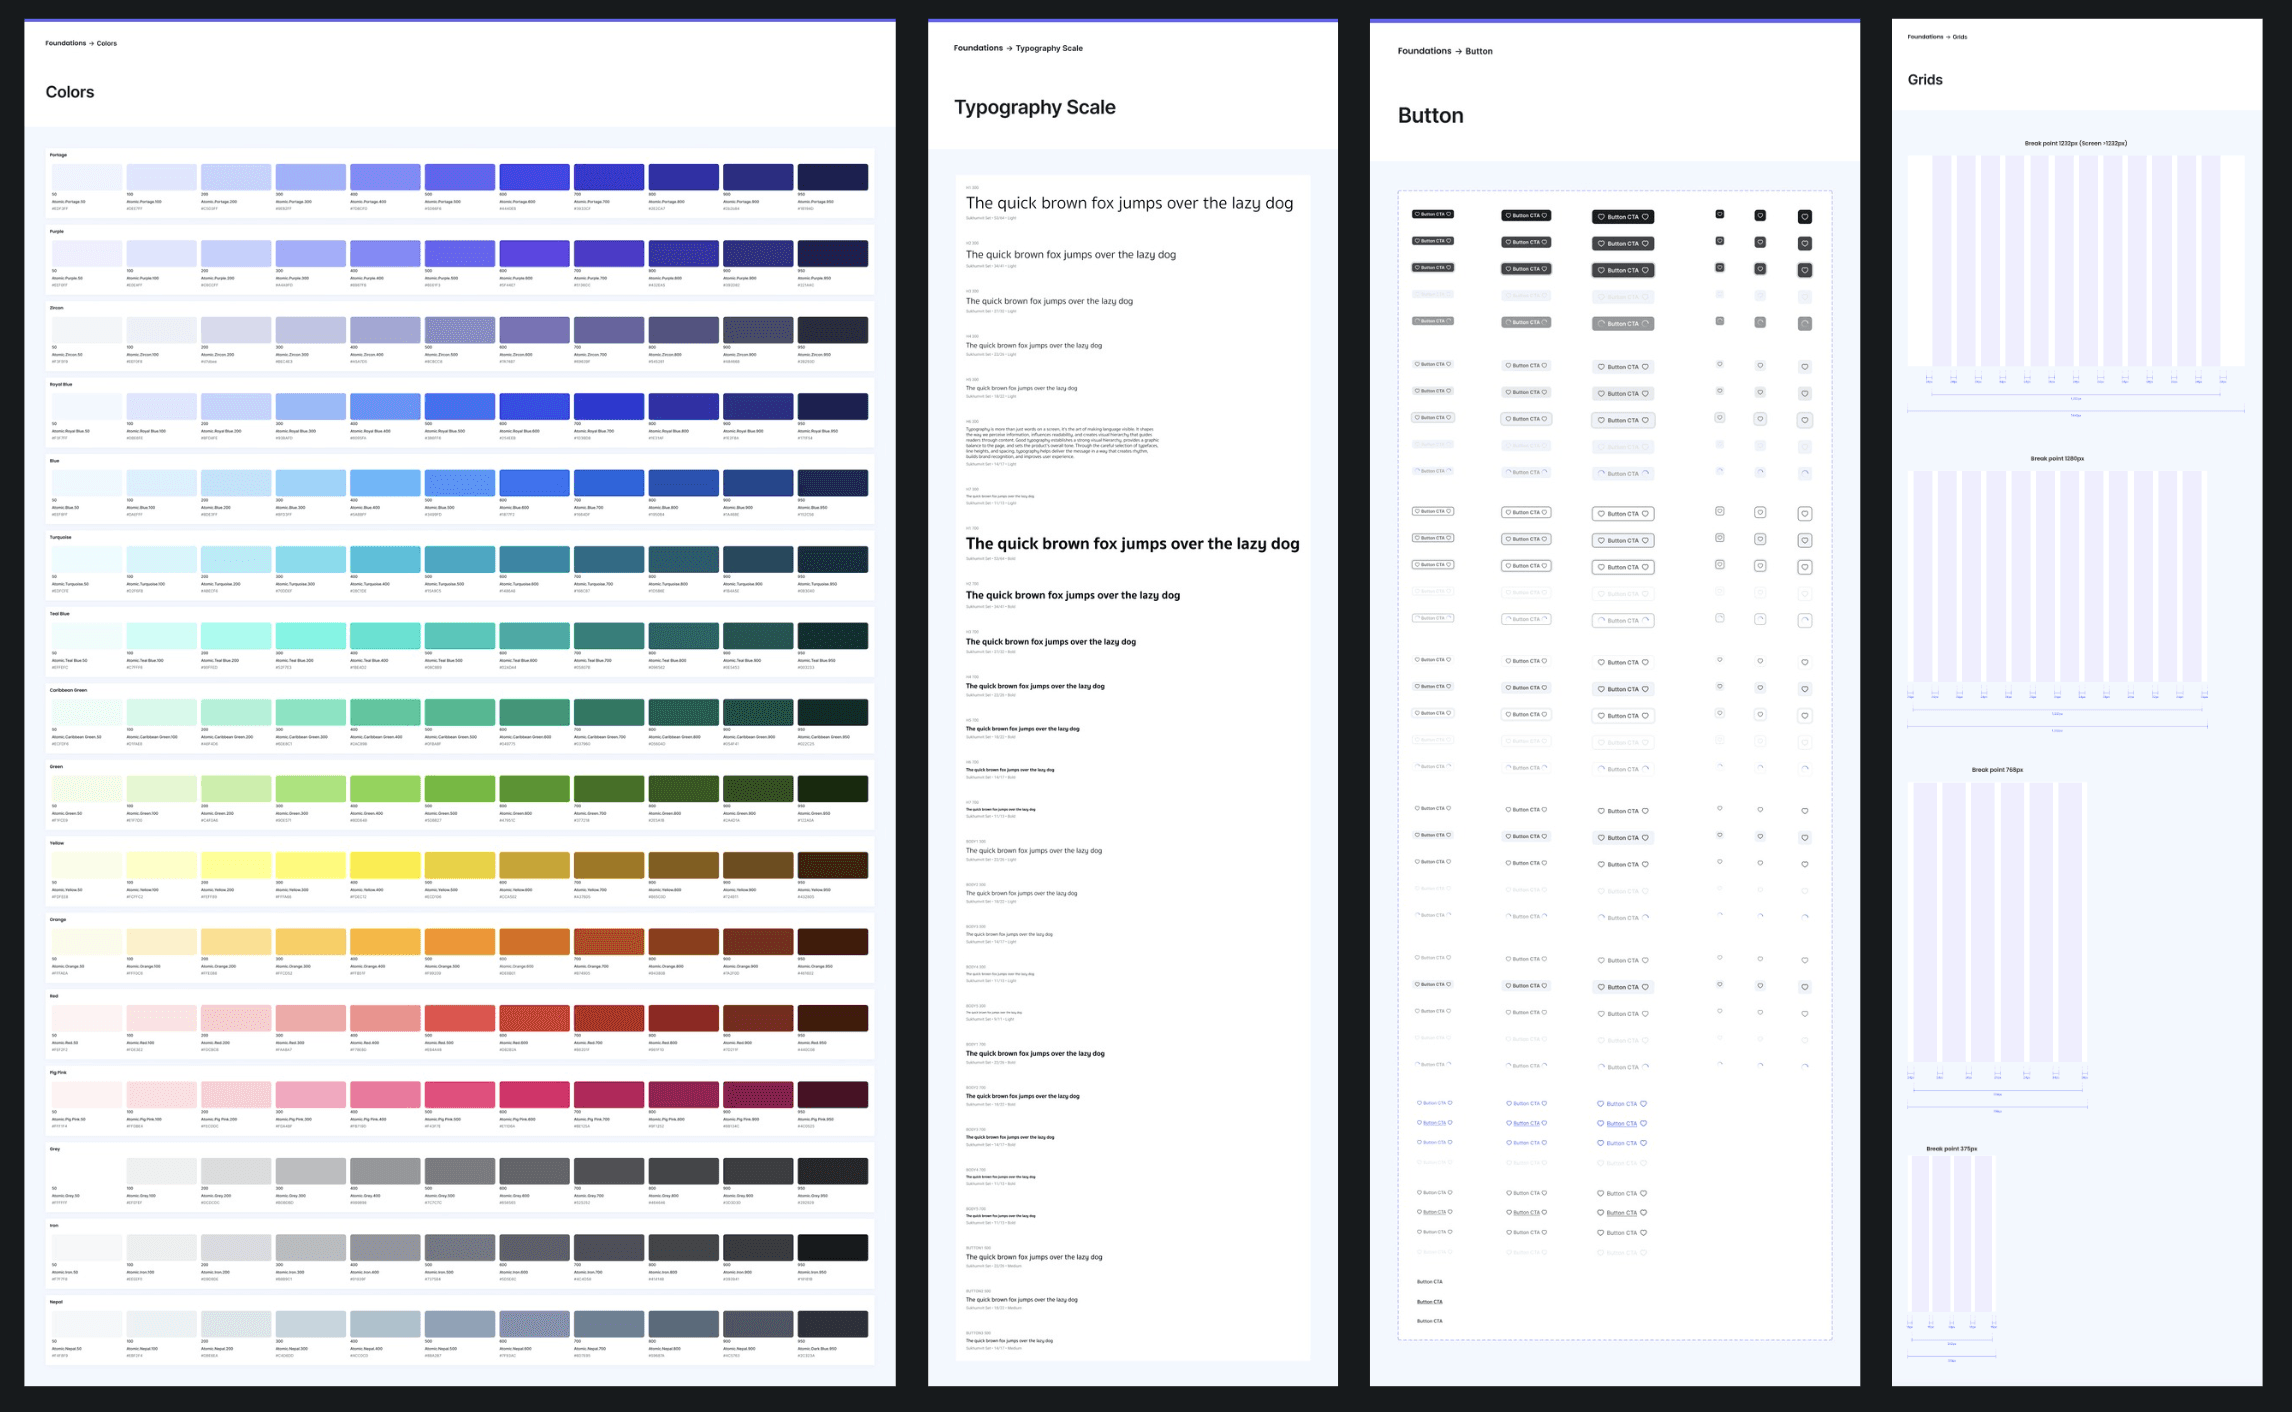Click the medium black heart icon button in the top row

[1760, 216]
